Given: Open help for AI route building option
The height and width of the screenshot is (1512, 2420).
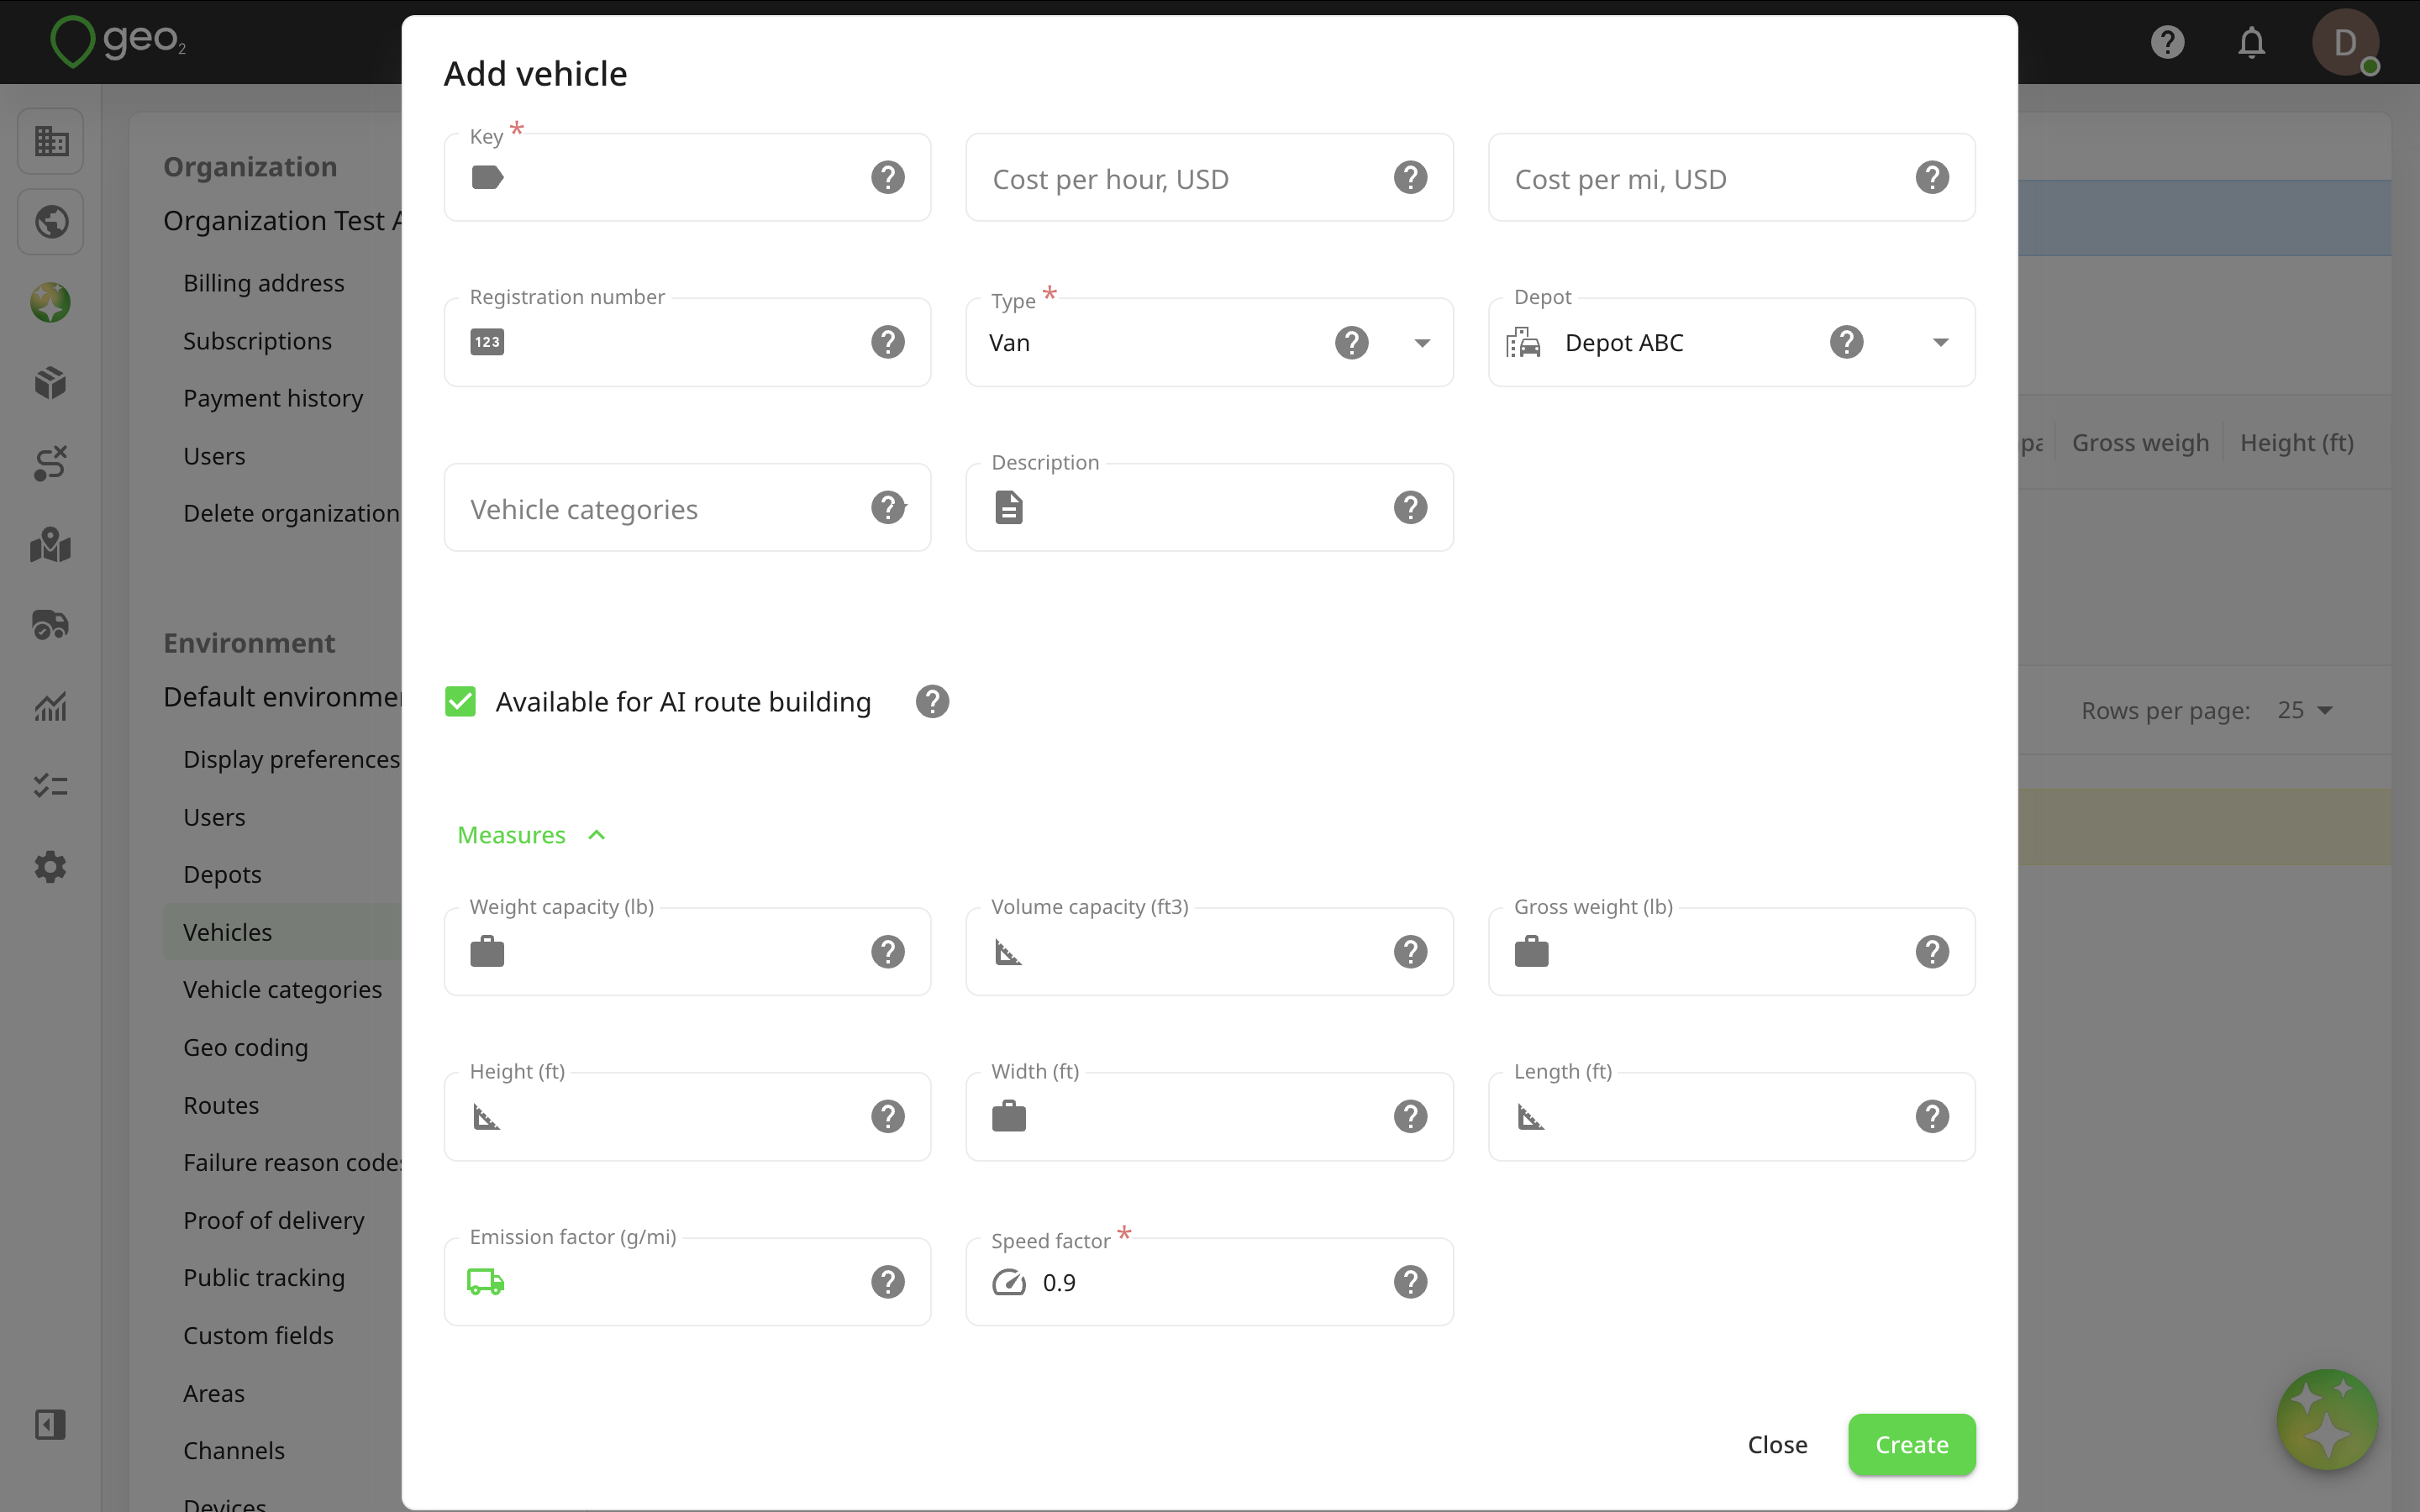Looking at the screenshot, I should [932, 702].
